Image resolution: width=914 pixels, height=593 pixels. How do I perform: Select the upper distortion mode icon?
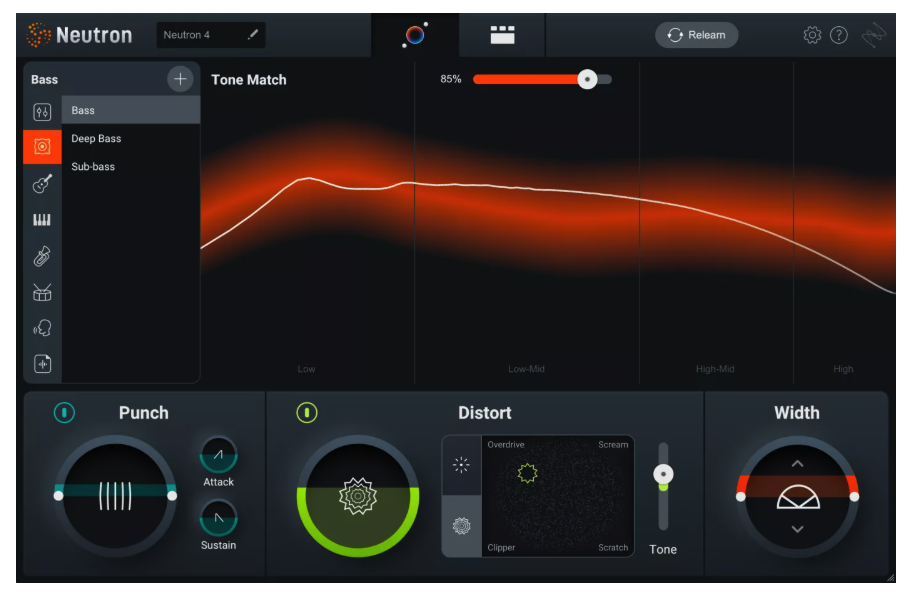click(461, 465)
